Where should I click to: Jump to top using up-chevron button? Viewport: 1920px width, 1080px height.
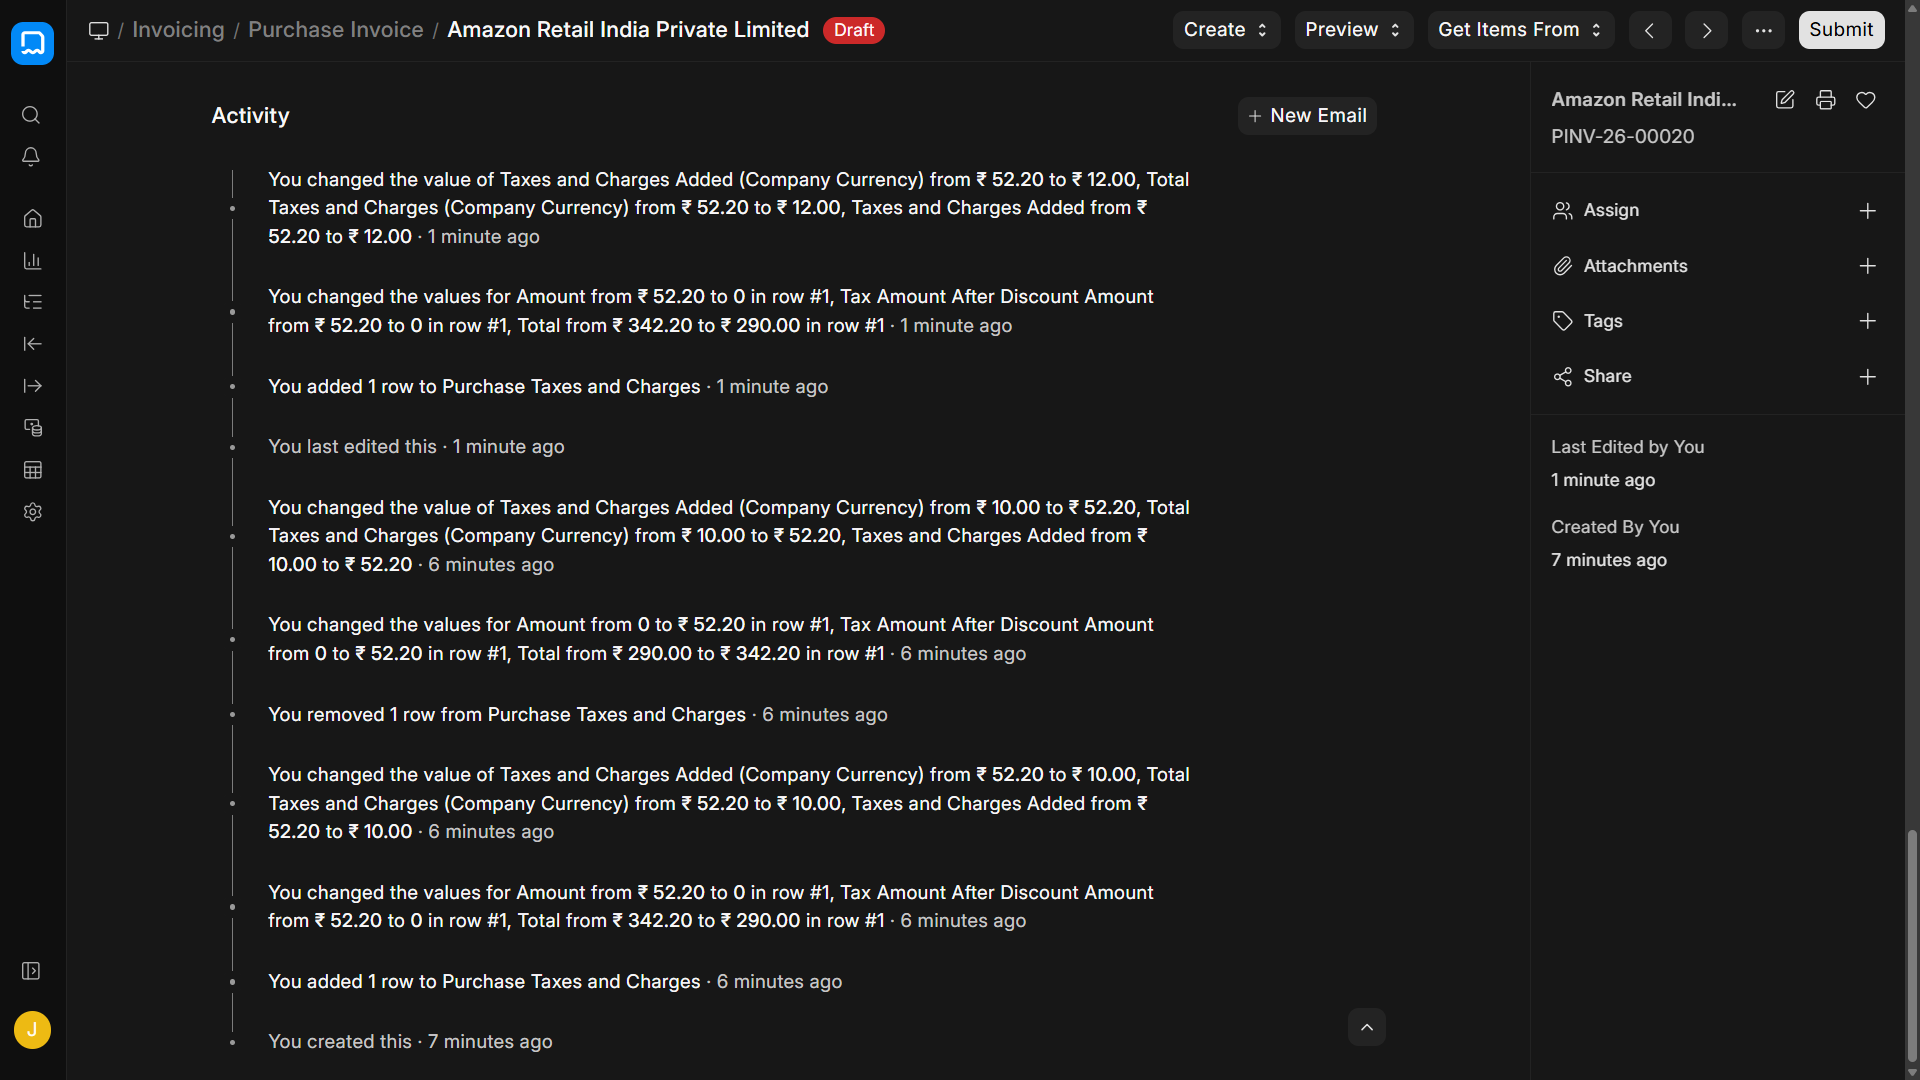pos(1367,1027)
